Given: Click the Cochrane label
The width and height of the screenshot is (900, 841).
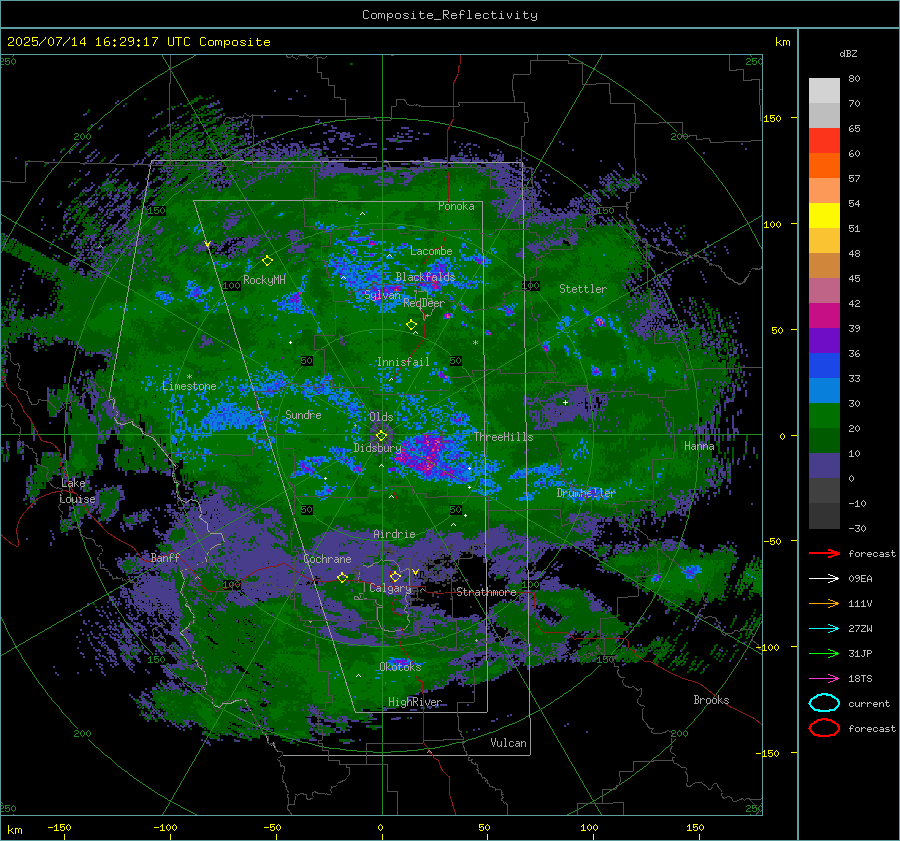Looking at the screenshot, I should (327, 559).
